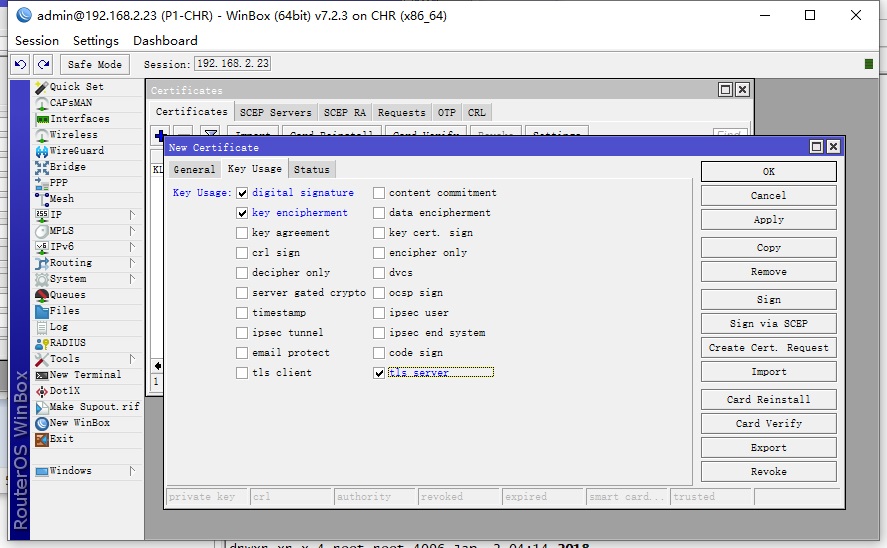Toggle Safe Mode button
The image size is (887, 548).
94,64
